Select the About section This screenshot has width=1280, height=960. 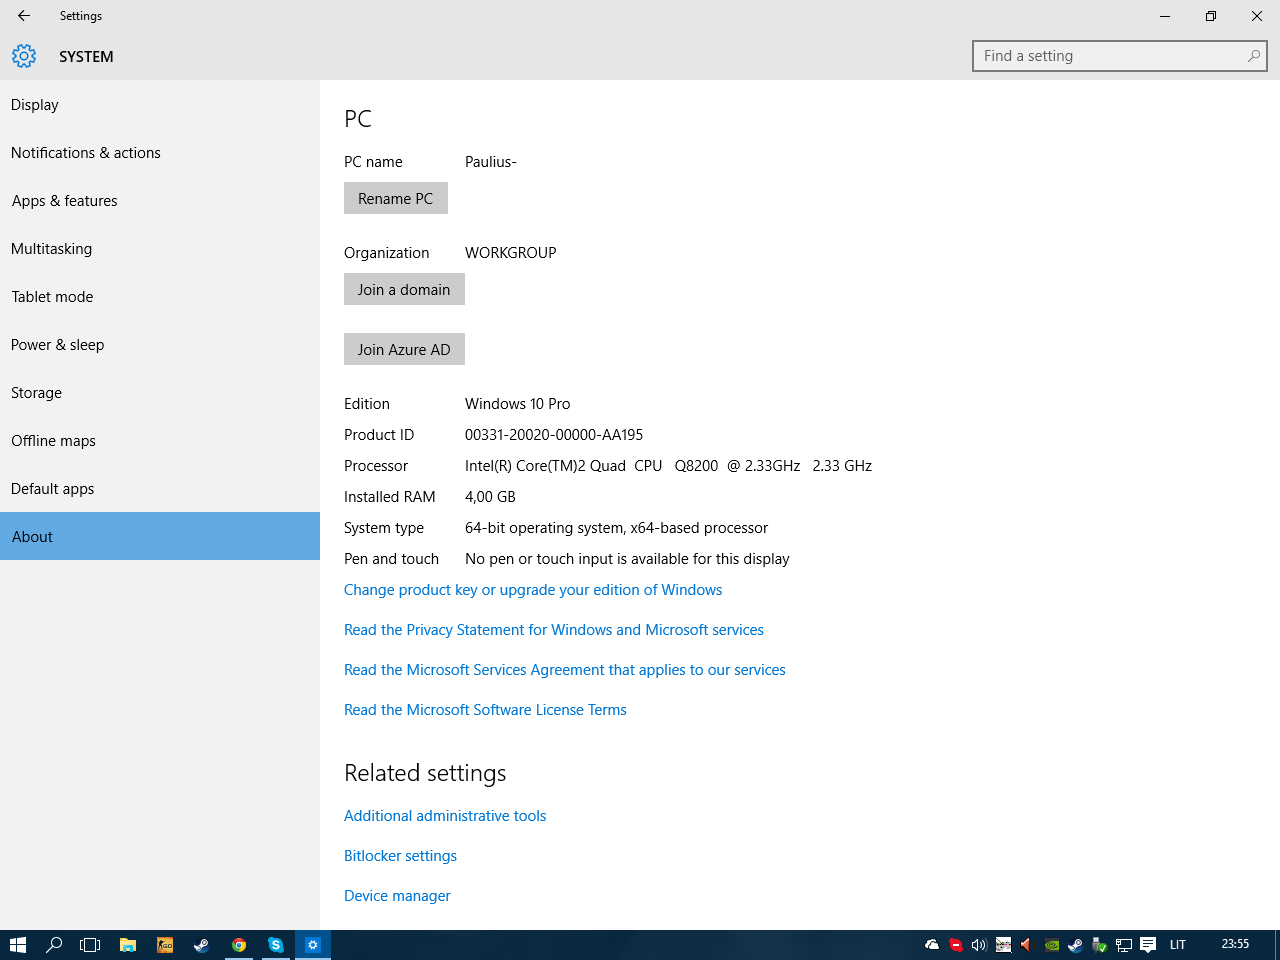point(160,536)
